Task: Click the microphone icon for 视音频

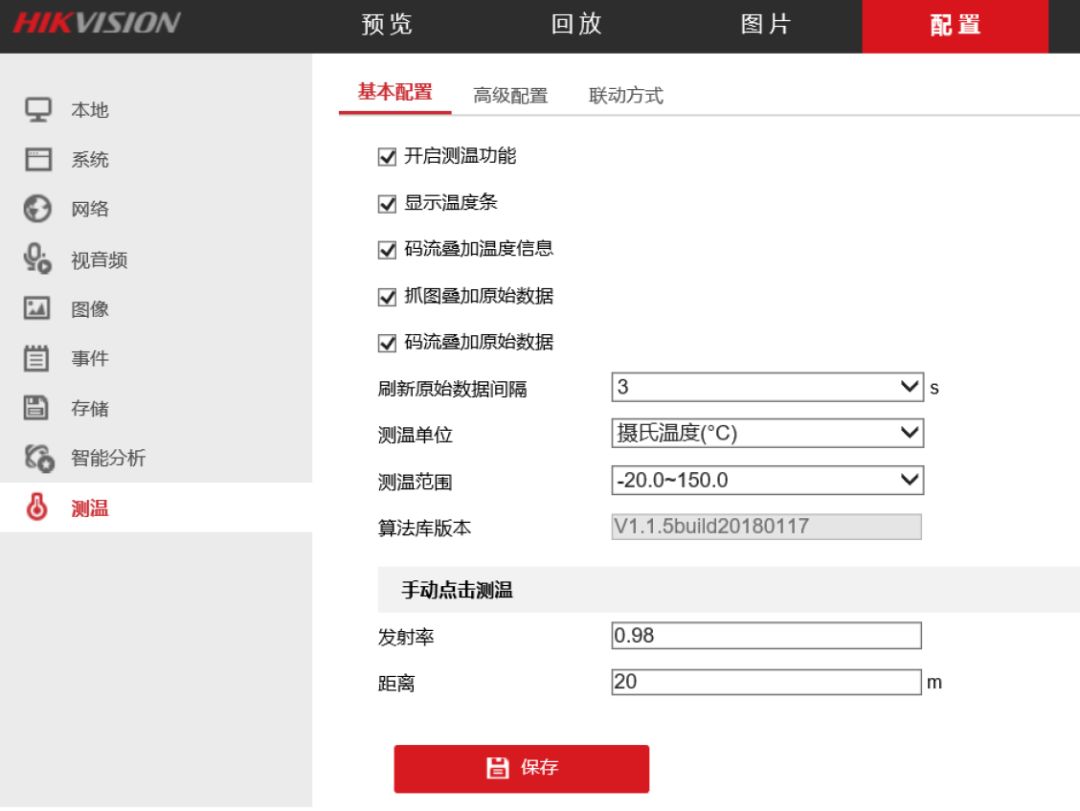Action: (x=37, y=259)
